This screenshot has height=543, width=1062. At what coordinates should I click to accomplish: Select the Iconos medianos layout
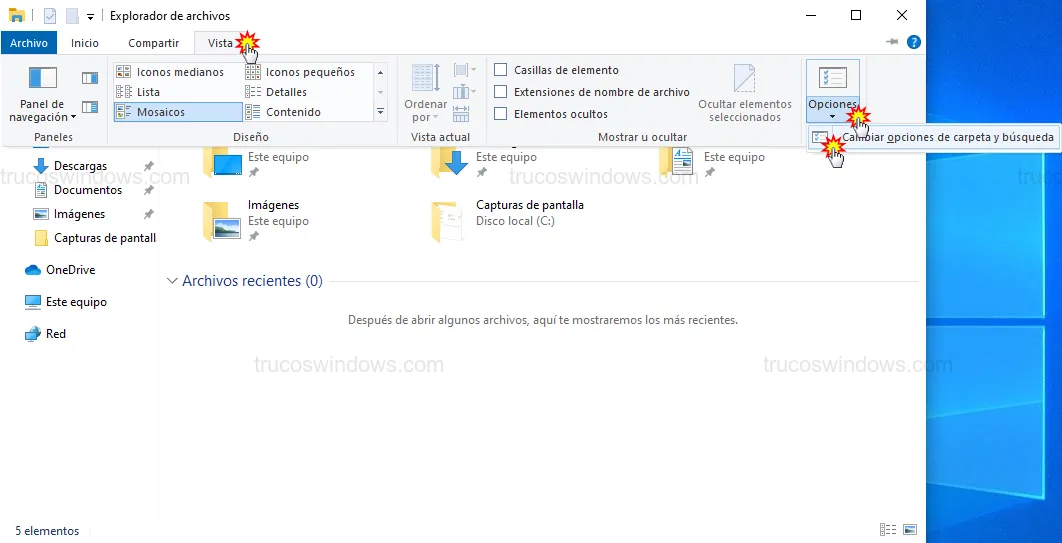tap(178, 72)
